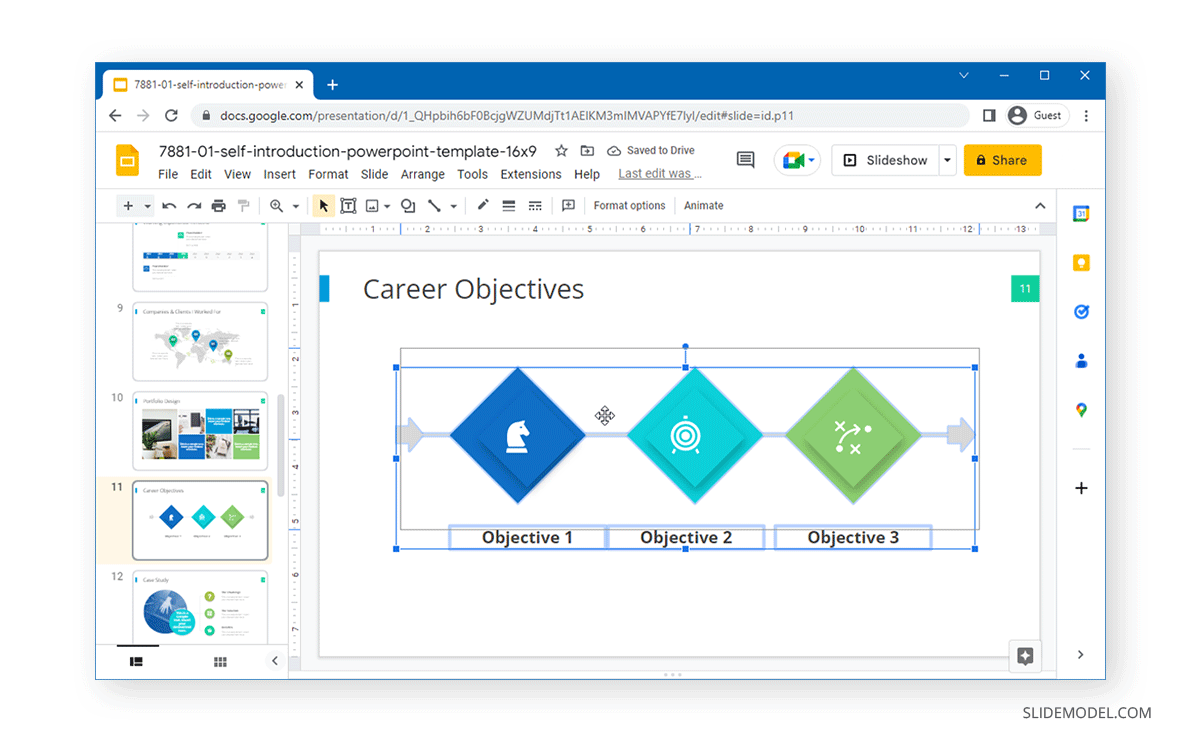Image resolution: width=1200 pixels, height=743 pixels.
Task: Open the Zoom tool
Action: [x=277, y=205]
